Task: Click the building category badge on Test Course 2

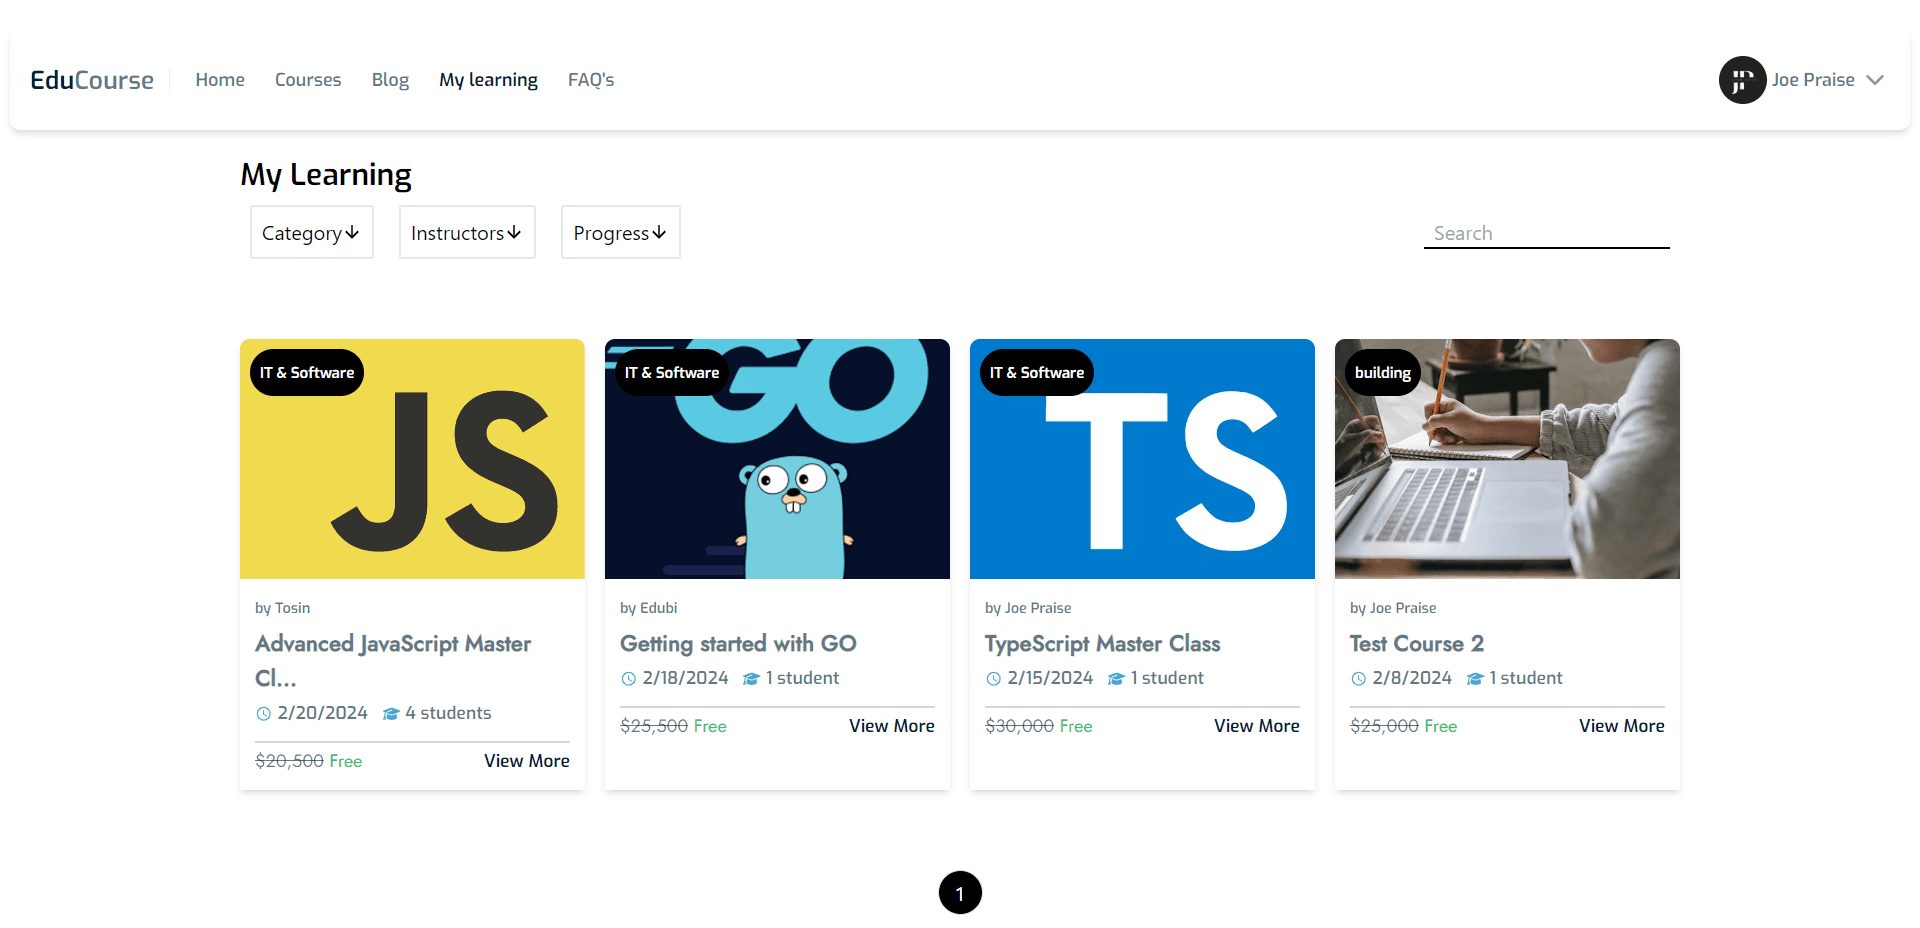Action: [x=1382, y=373]
